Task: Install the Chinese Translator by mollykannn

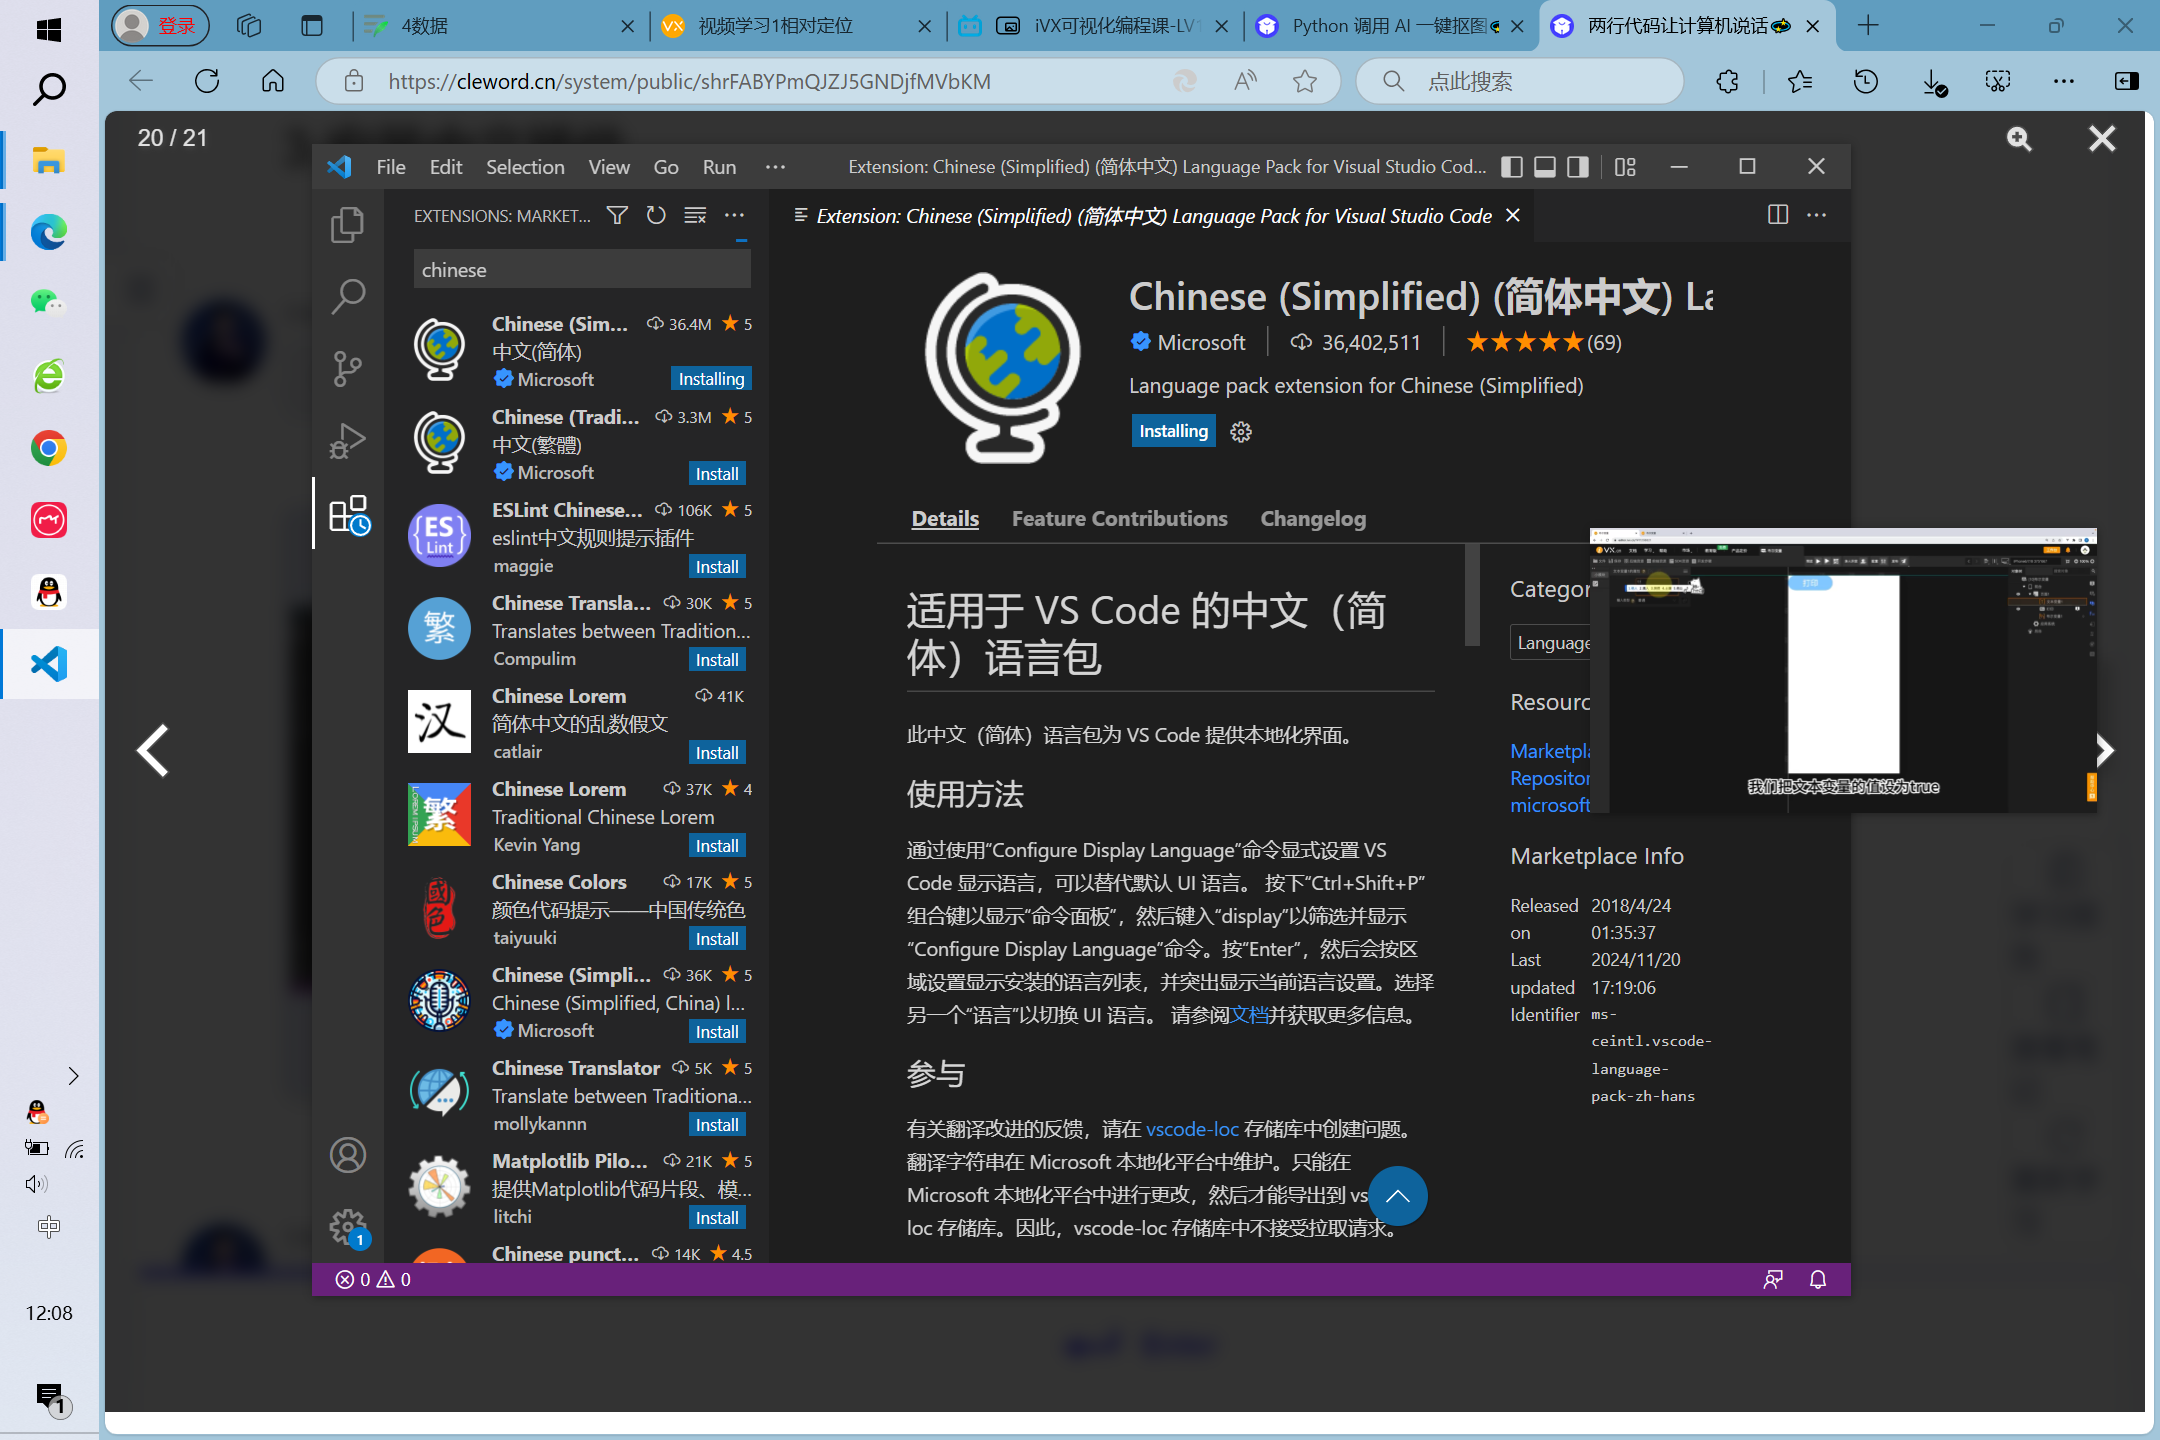Action: coord(717,1124)
